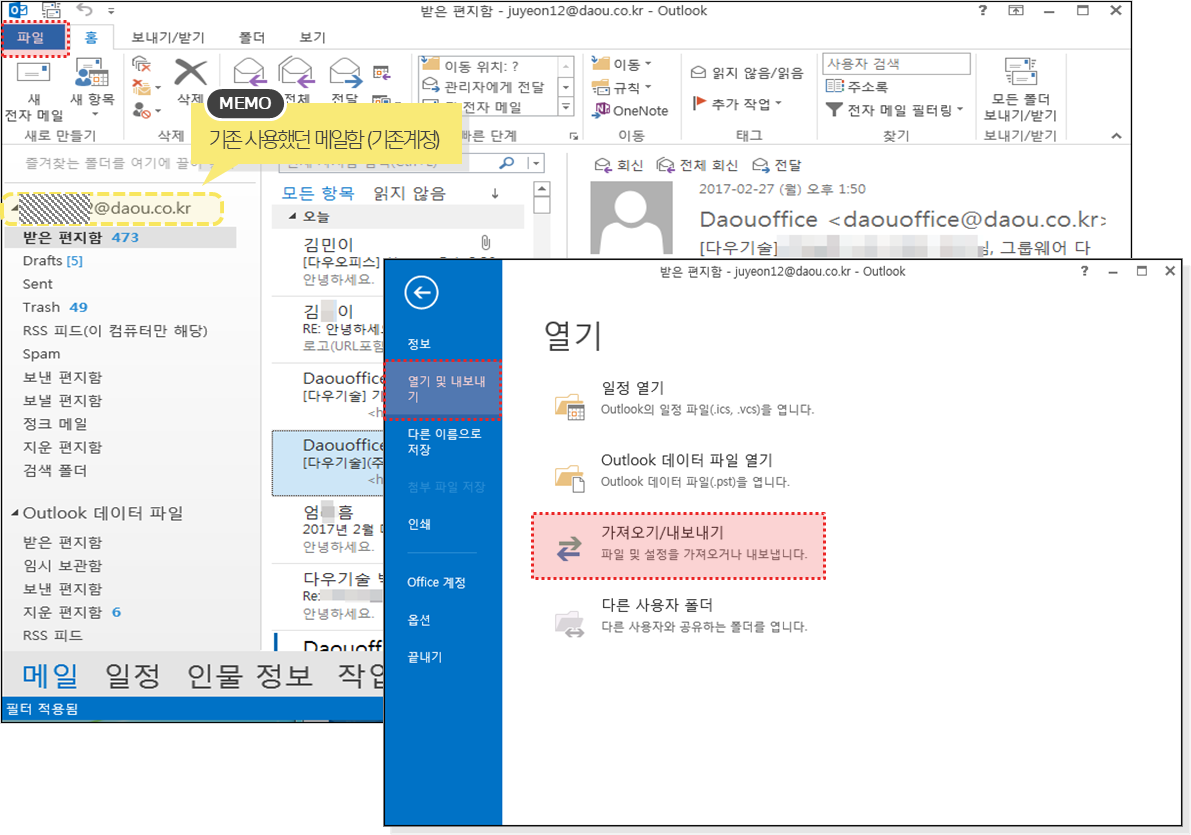Click the People Search (사용자 검색) field

point(895,64)
